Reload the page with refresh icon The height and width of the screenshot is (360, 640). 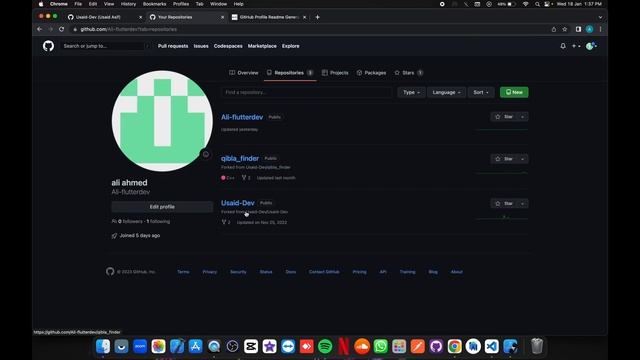point(61,29)
